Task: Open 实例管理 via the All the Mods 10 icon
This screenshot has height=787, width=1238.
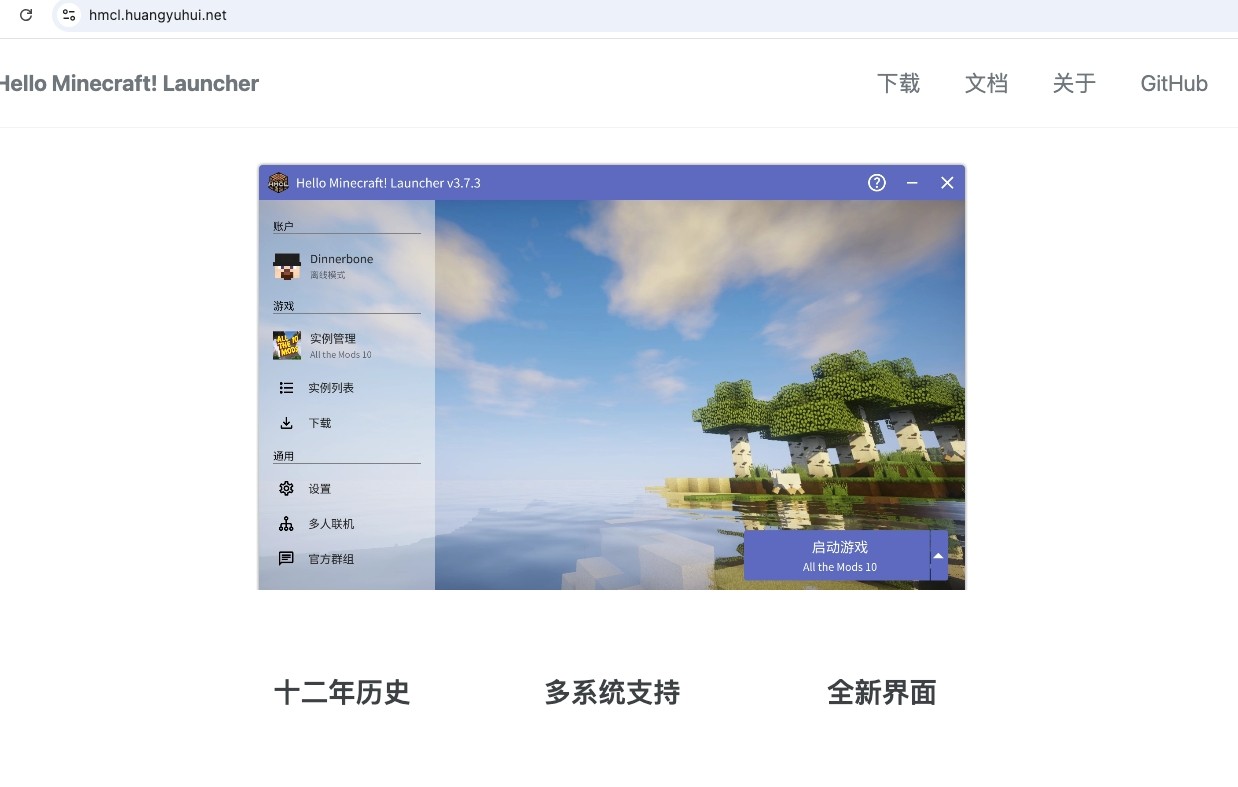Action: tap(287, 345)
